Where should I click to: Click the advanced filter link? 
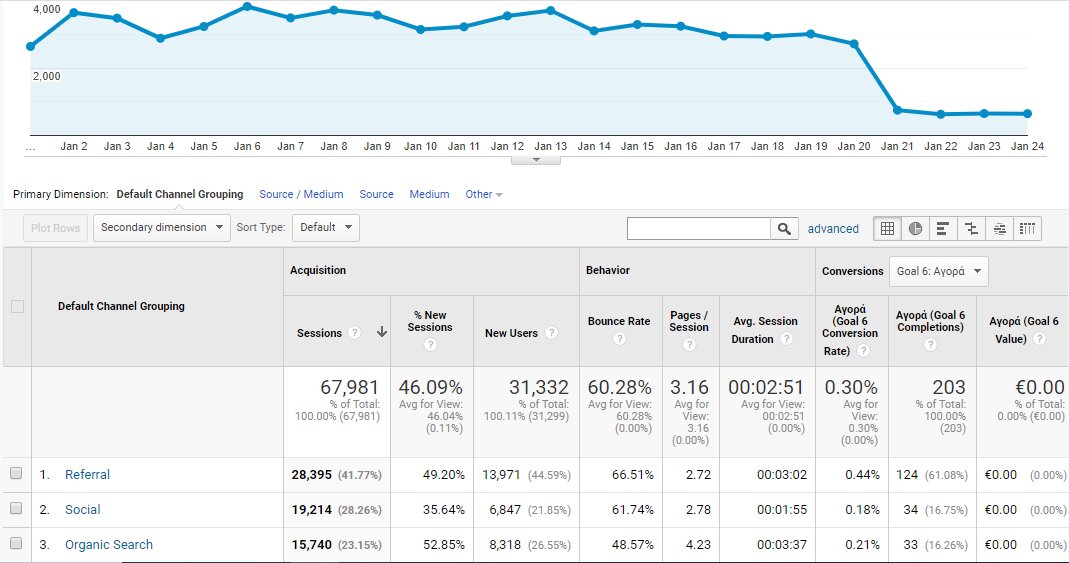tap(833, 229)
